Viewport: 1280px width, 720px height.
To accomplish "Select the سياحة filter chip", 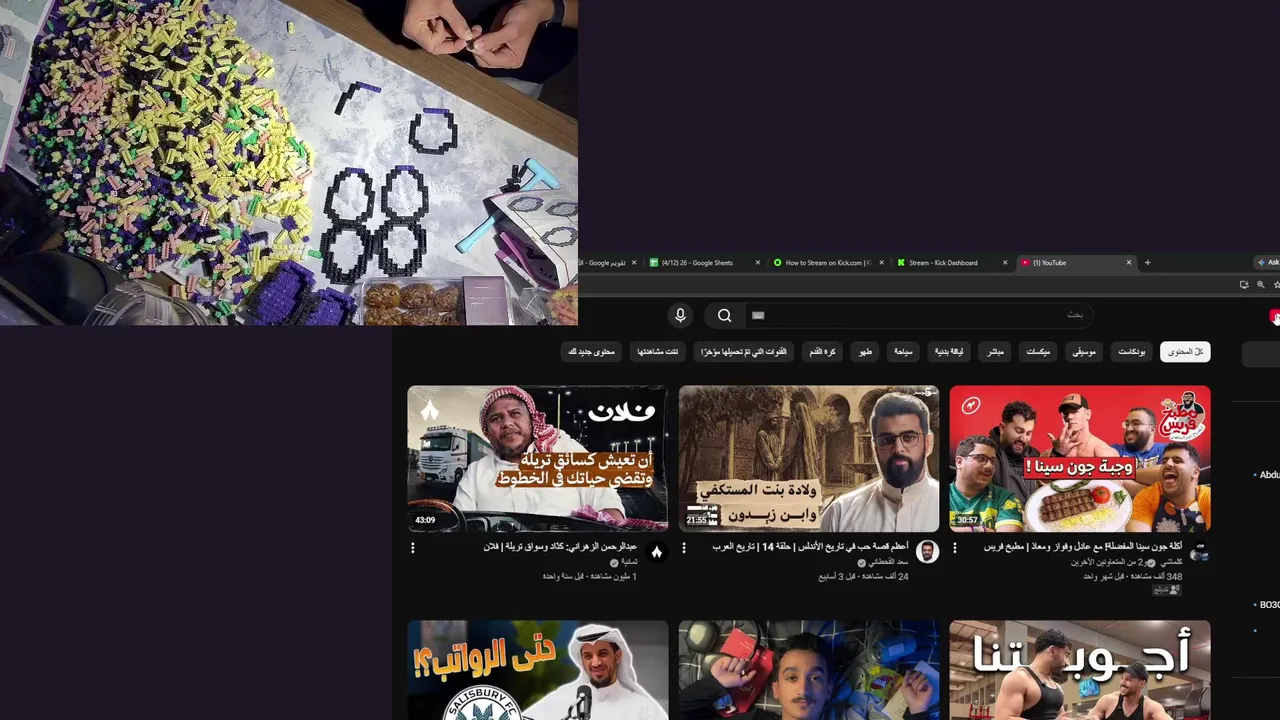I will coord(903,352).
